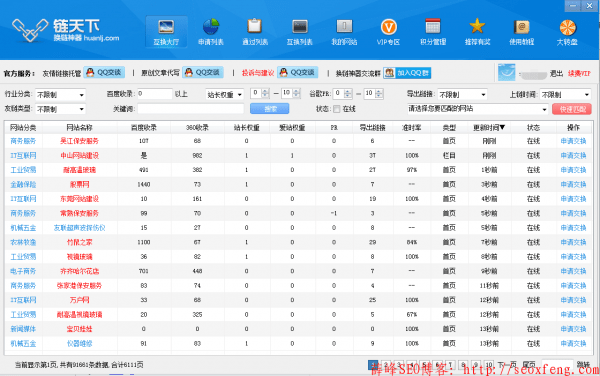Click site name 竹鼠之家
The width and height of the screenshot is (600, 376).
coord(79,242)
